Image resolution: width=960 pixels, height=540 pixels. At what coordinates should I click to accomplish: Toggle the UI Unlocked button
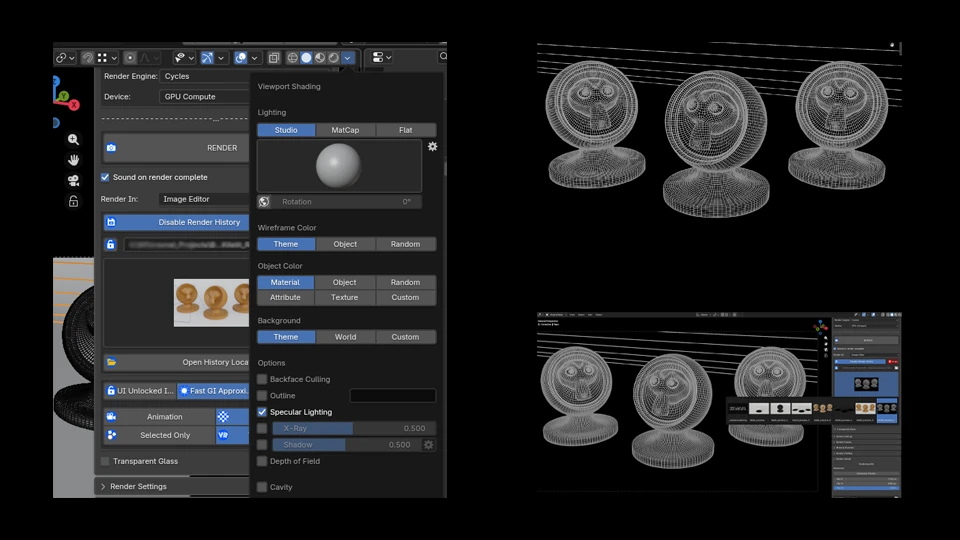[140, 391]
